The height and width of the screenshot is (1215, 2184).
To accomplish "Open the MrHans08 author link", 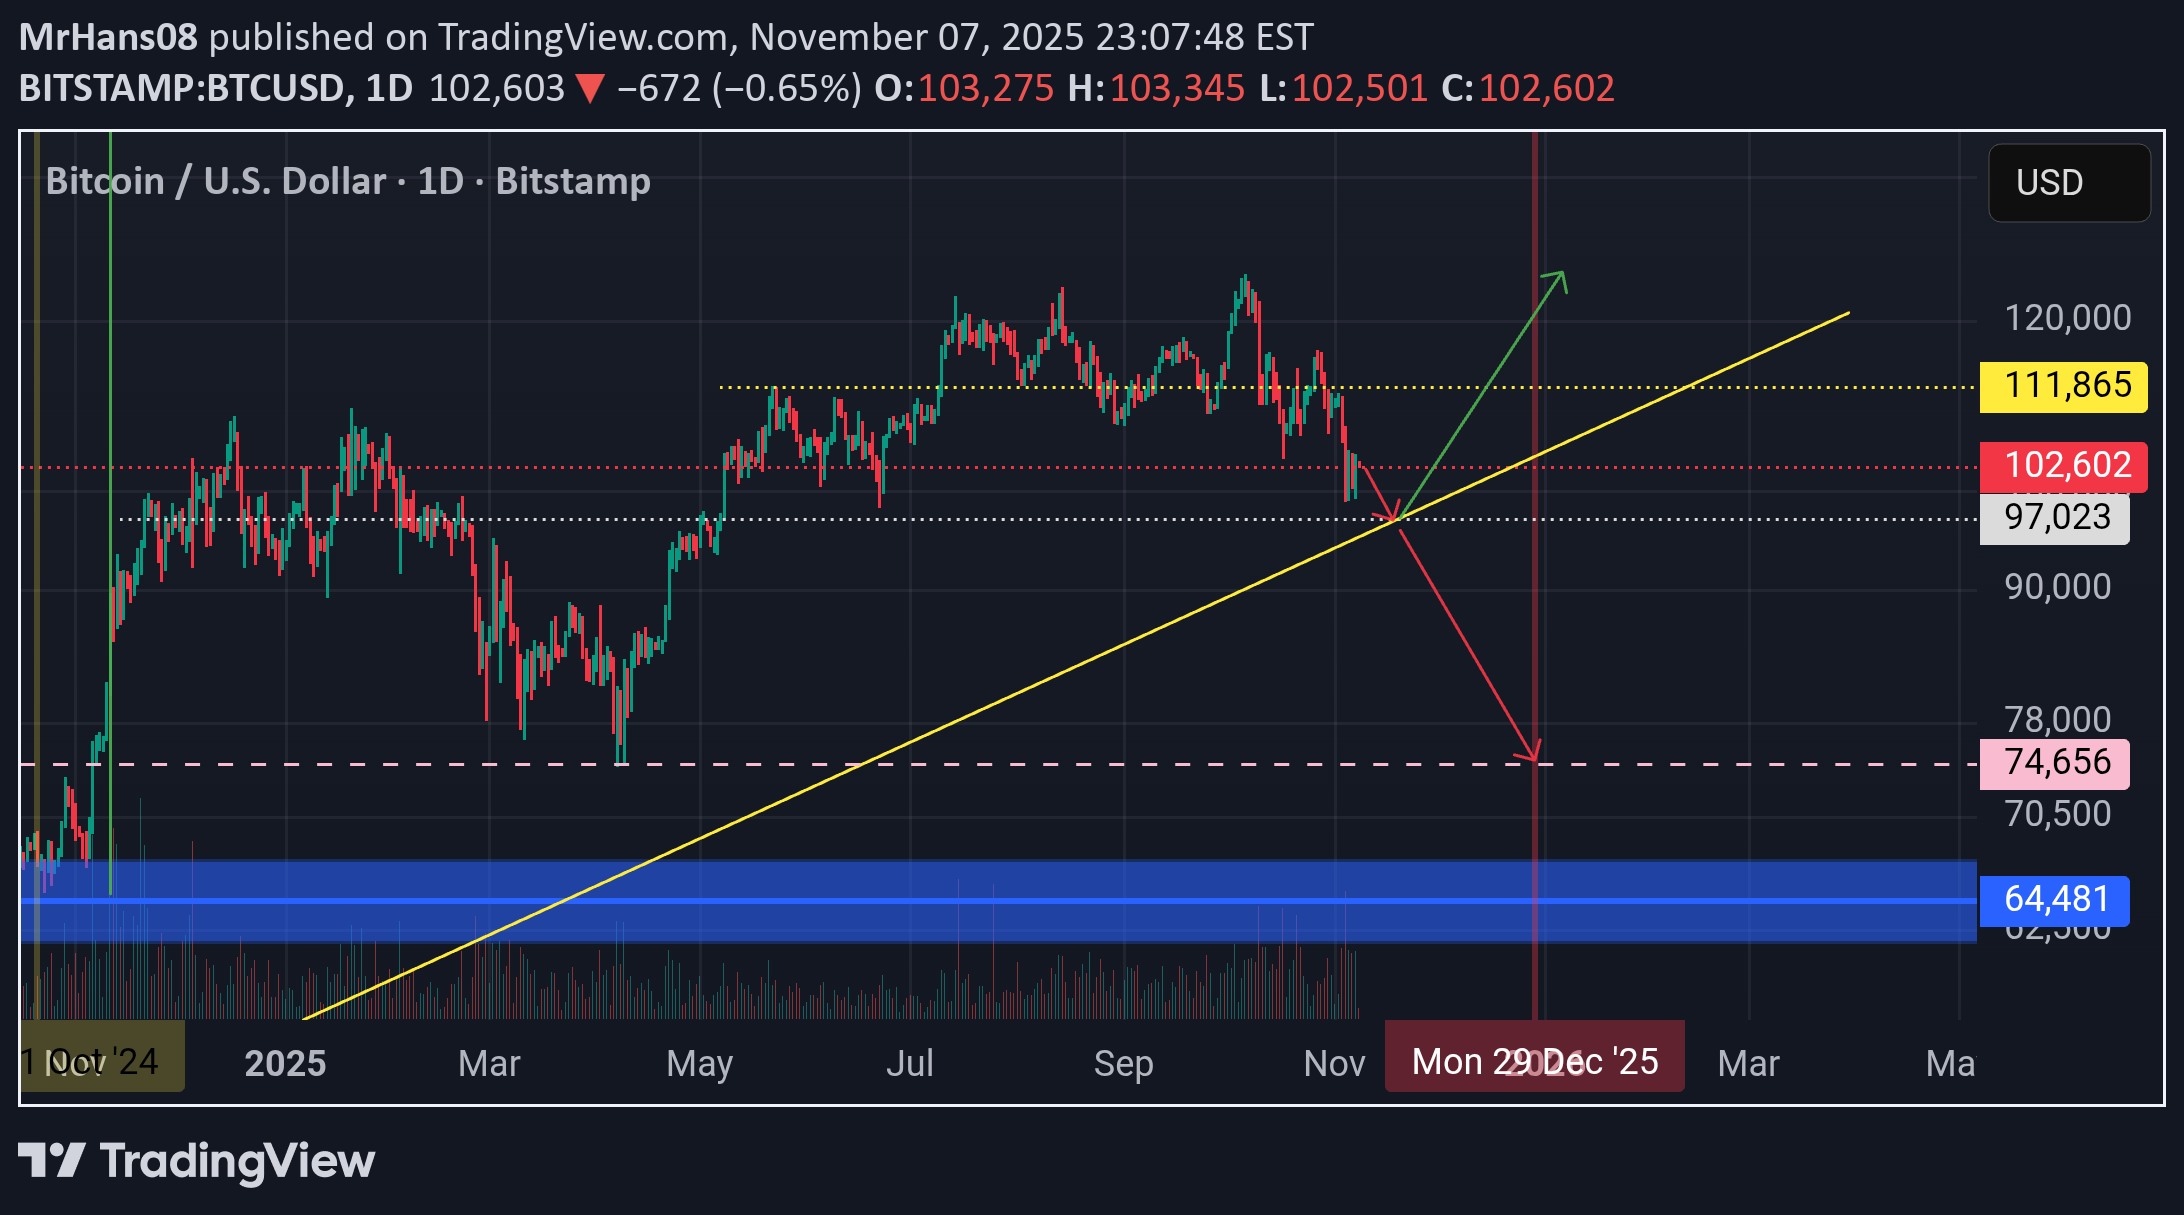I will (x=108, y=37).
